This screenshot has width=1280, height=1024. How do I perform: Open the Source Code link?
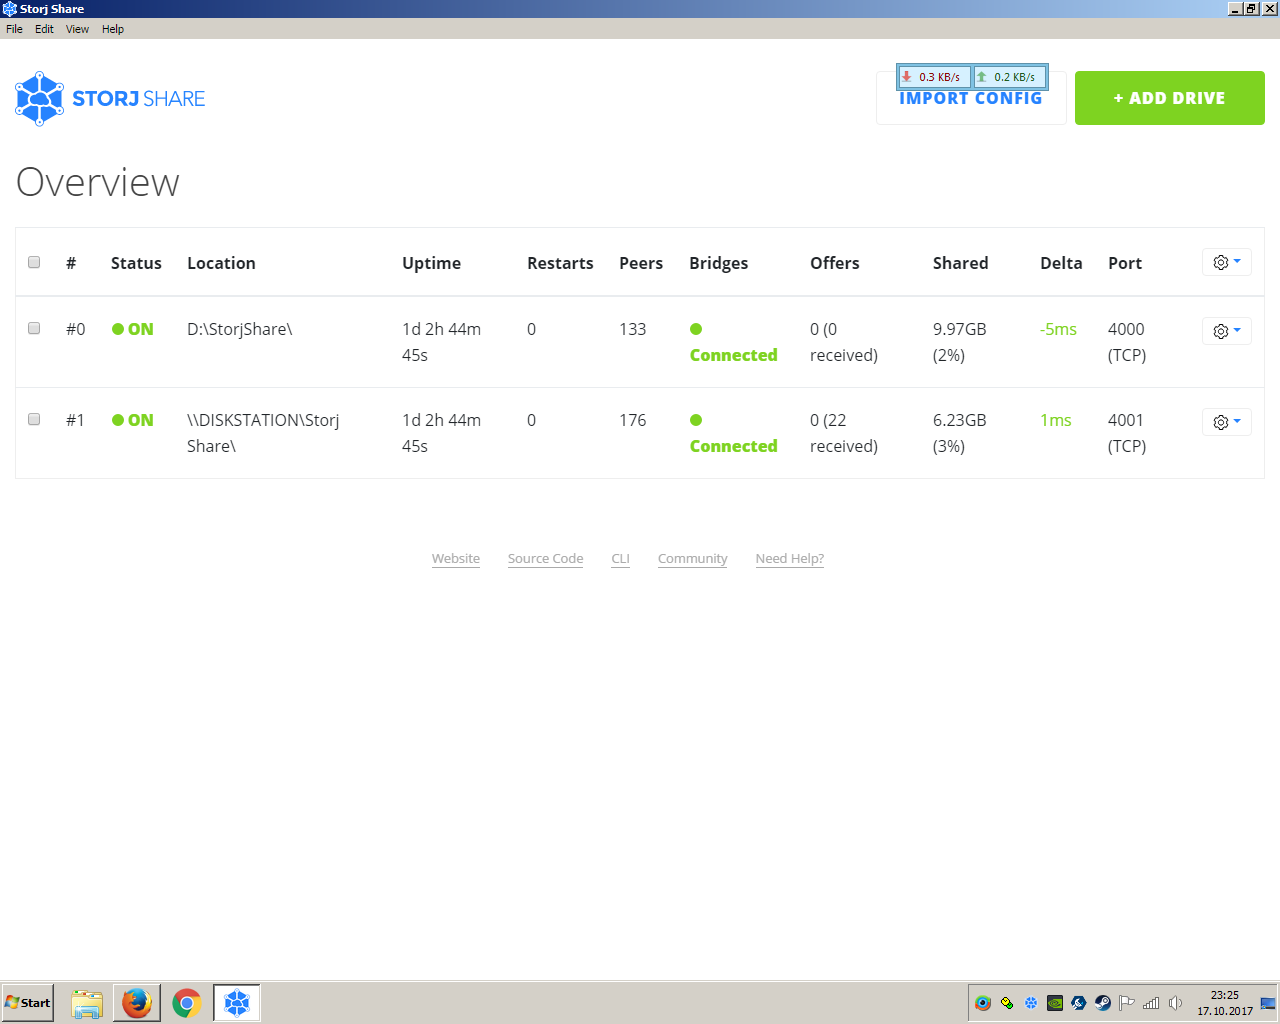pyautogui.click(x=545, y=558)
